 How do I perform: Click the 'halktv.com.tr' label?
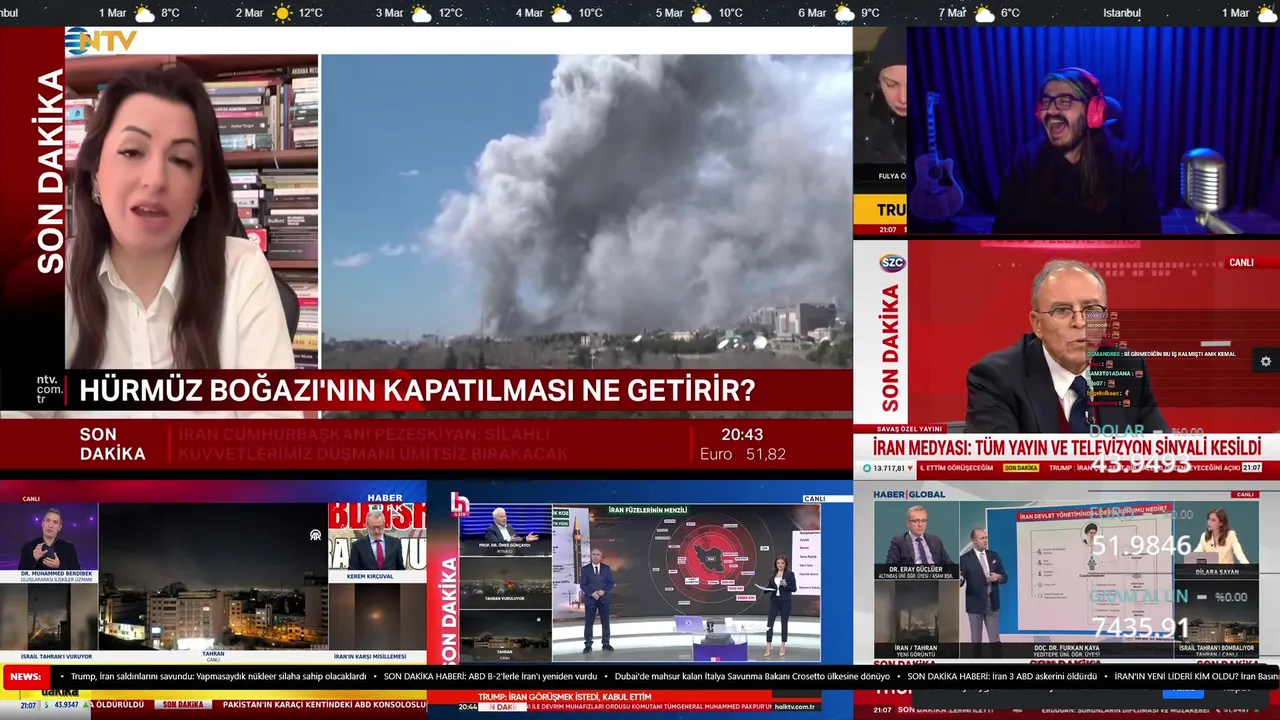(x=796, y=706)
